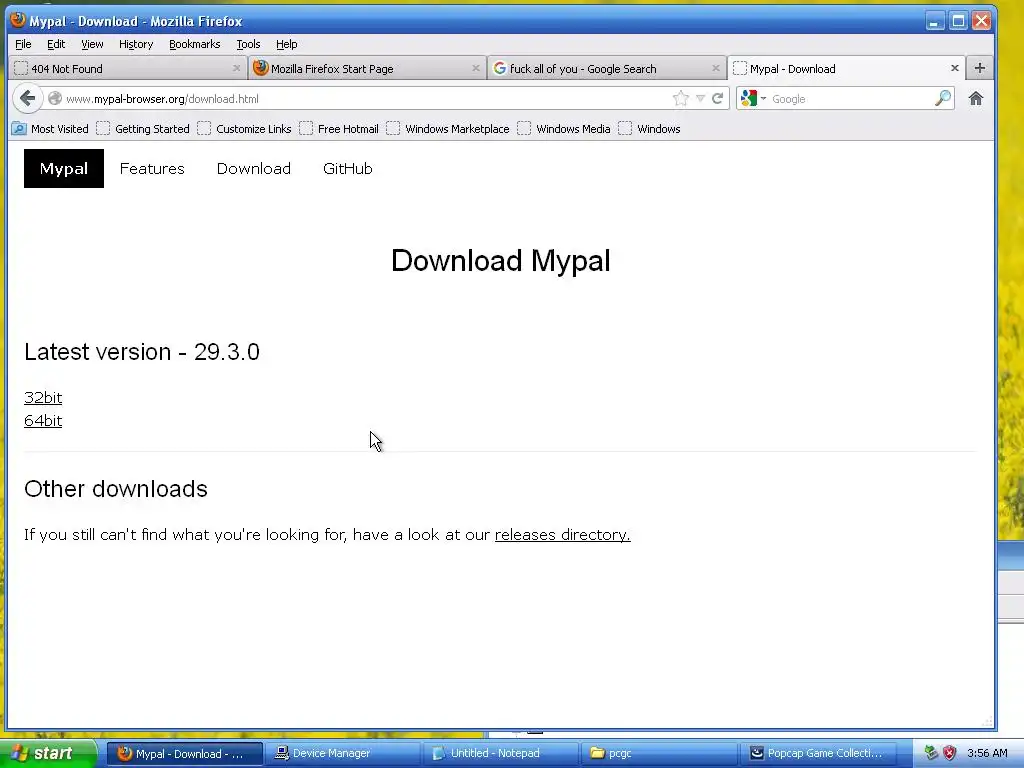1024x768 pixels.
Task: Reload the page with the refresh icon
Action: point(717,99)
